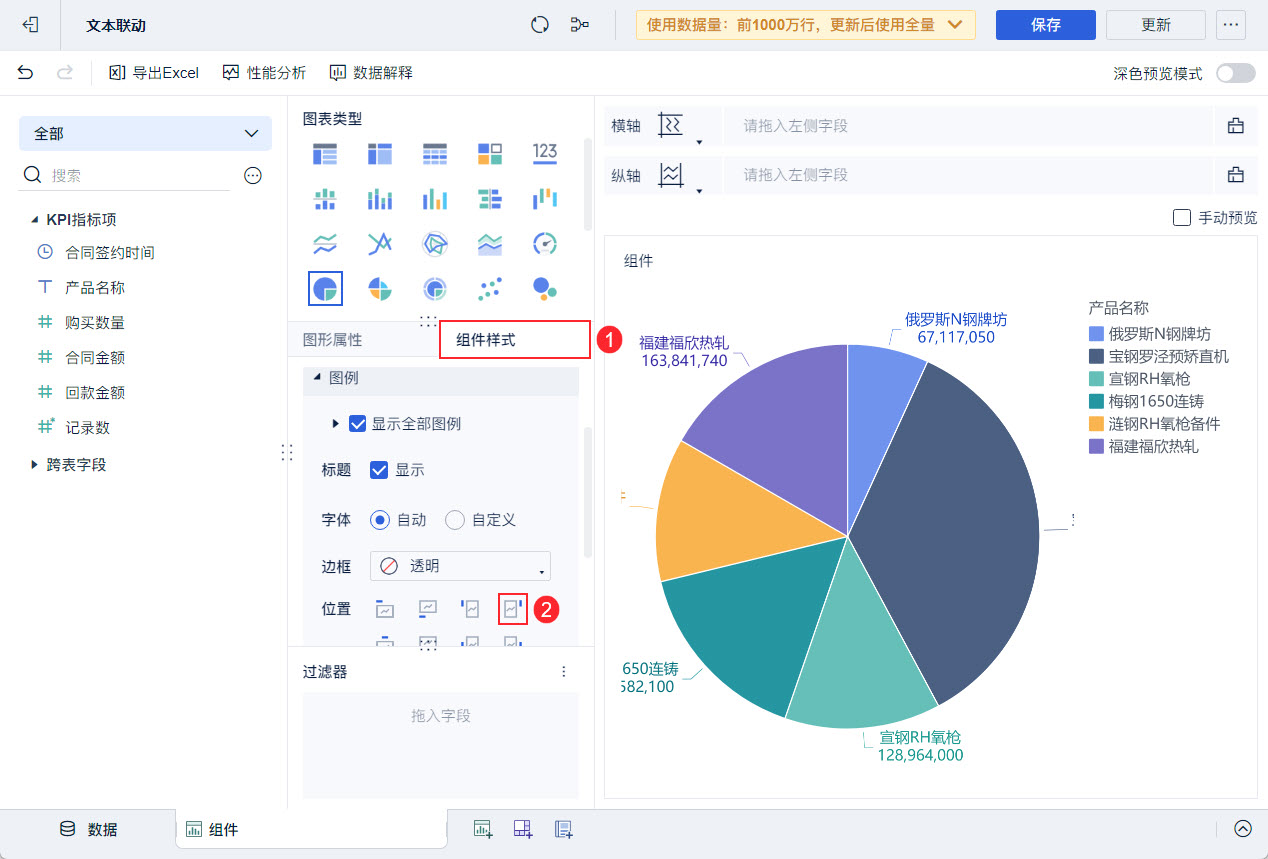The image size is (1268, 859).
Task: Click 福建福欣热轧 purple legend swatch
Action: pyautogui.click(x=1097, y=446)
